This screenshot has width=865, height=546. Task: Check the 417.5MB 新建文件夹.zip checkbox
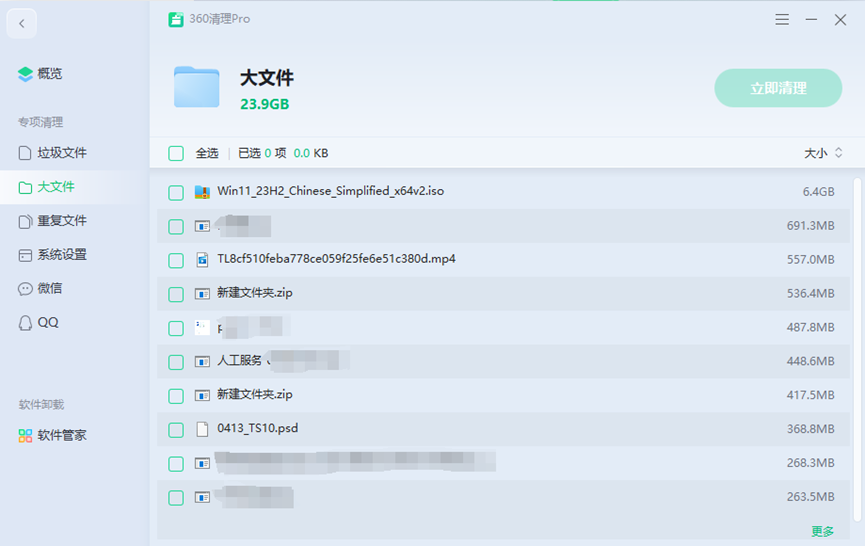[x=176, y=396]
